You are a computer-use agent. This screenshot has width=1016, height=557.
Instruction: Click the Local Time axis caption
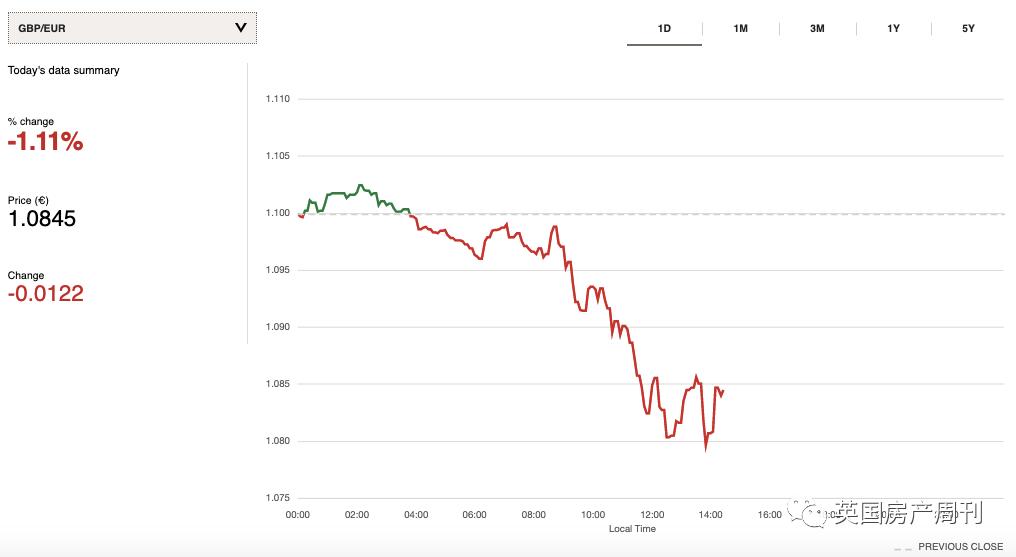632,528
